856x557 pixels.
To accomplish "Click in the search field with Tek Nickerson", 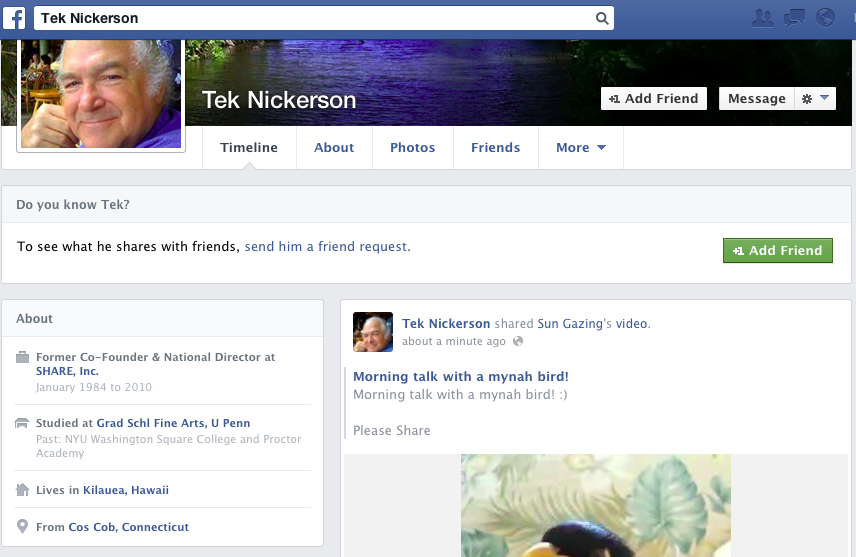I will (x=310, y=18).
